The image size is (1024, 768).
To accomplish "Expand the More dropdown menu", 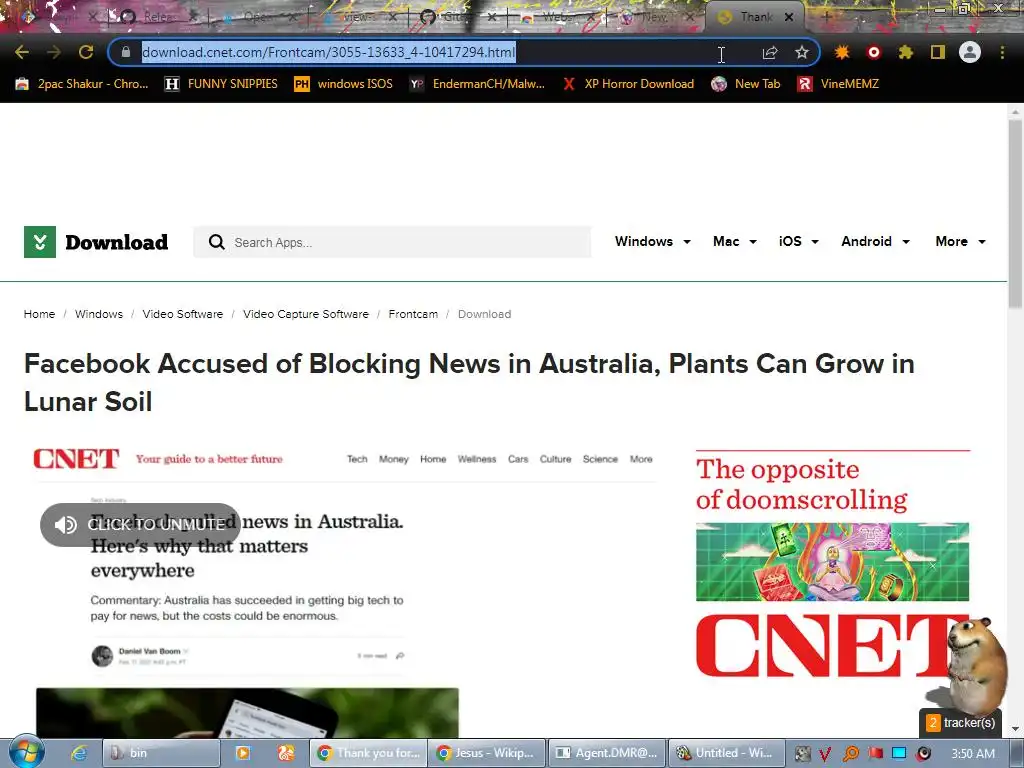I will (x=960, y=242).
